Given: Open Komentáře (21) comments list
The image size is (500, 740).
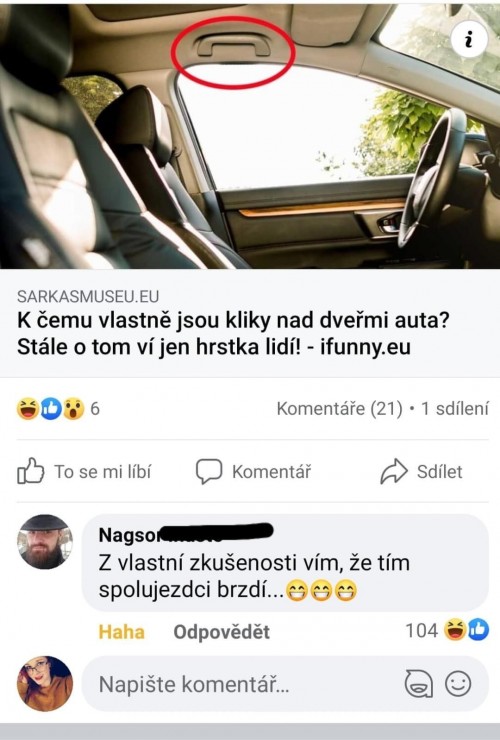Looking at the screenshot, I should tap(339, 409).
